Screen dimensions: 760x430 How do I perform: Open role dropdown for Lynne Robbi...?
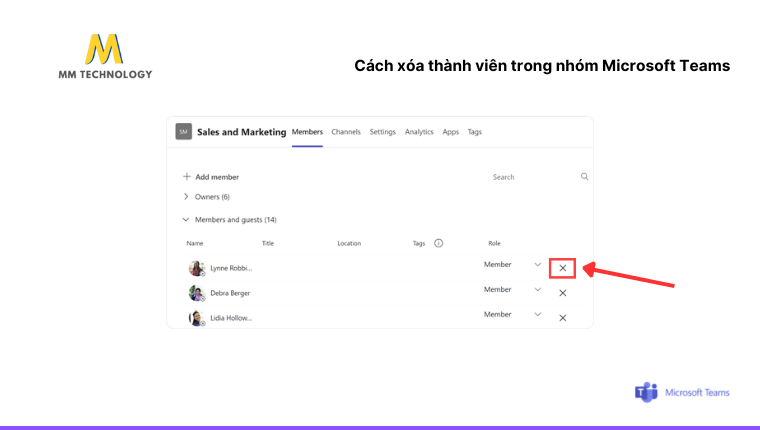point(537,265)
